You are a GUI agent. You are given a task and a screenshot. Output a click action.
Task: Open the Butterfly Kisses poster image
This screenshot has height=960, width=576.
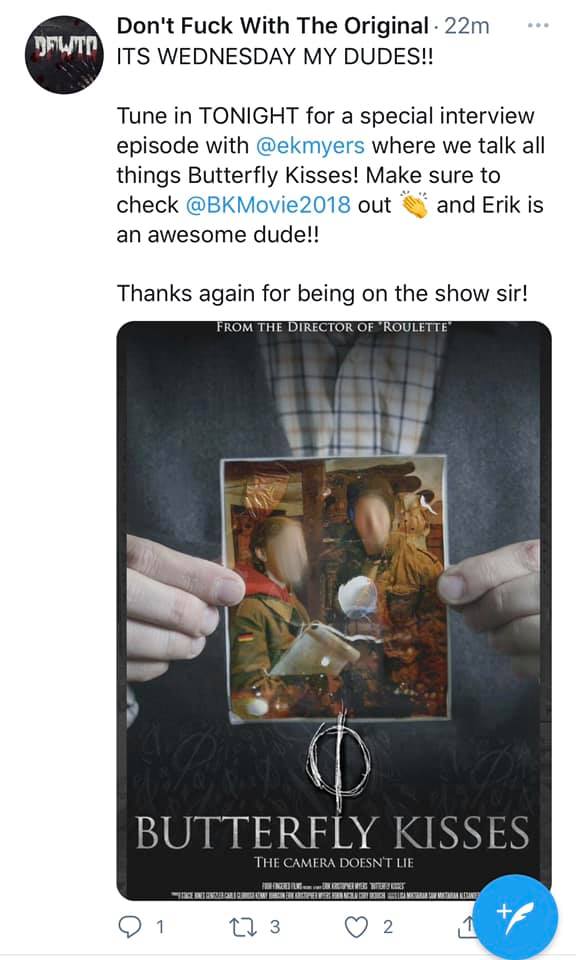[334, 610]
